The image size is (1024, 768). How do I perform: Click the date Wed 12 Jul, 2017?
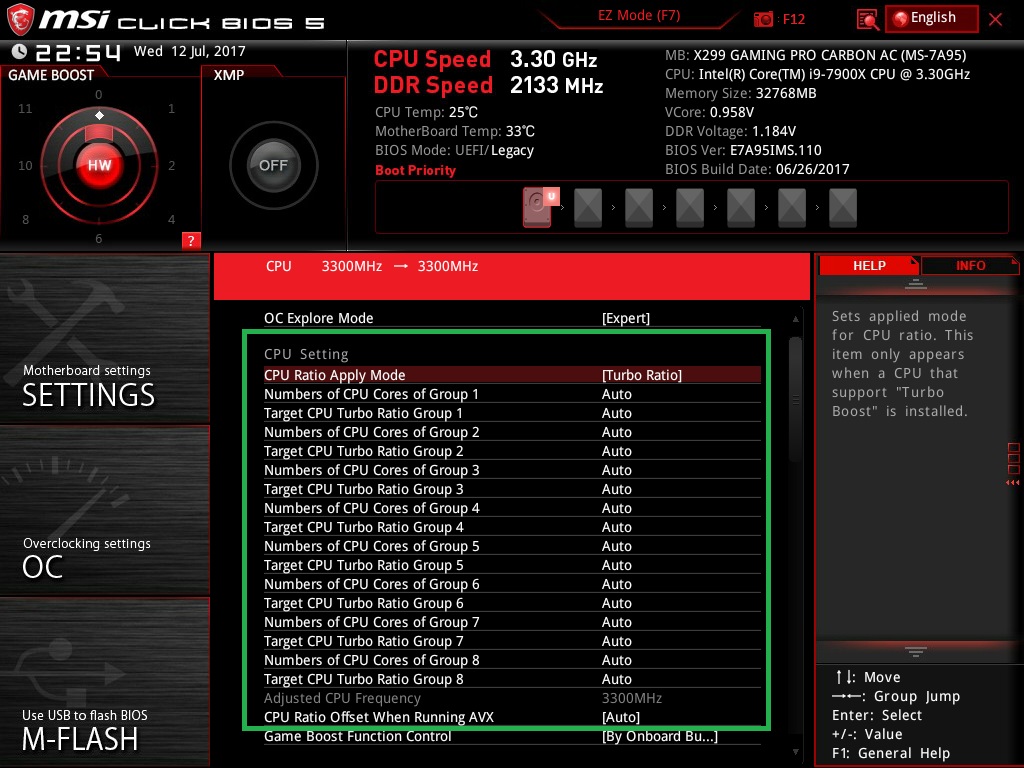click(x=189, y=51)
